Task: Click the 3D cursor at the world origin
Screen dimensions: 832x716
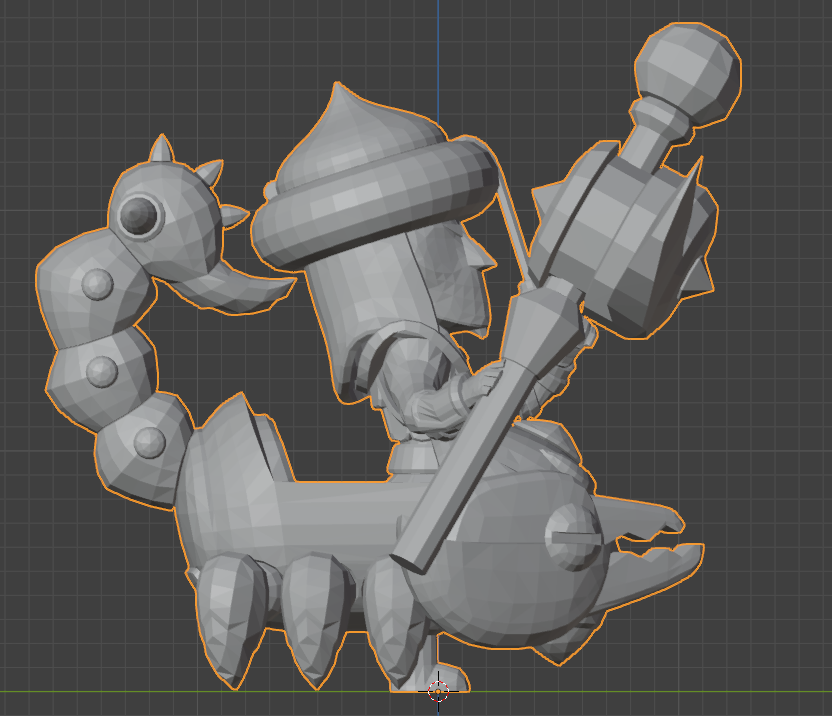Action: pyautogui.click(x=438, y=690)
